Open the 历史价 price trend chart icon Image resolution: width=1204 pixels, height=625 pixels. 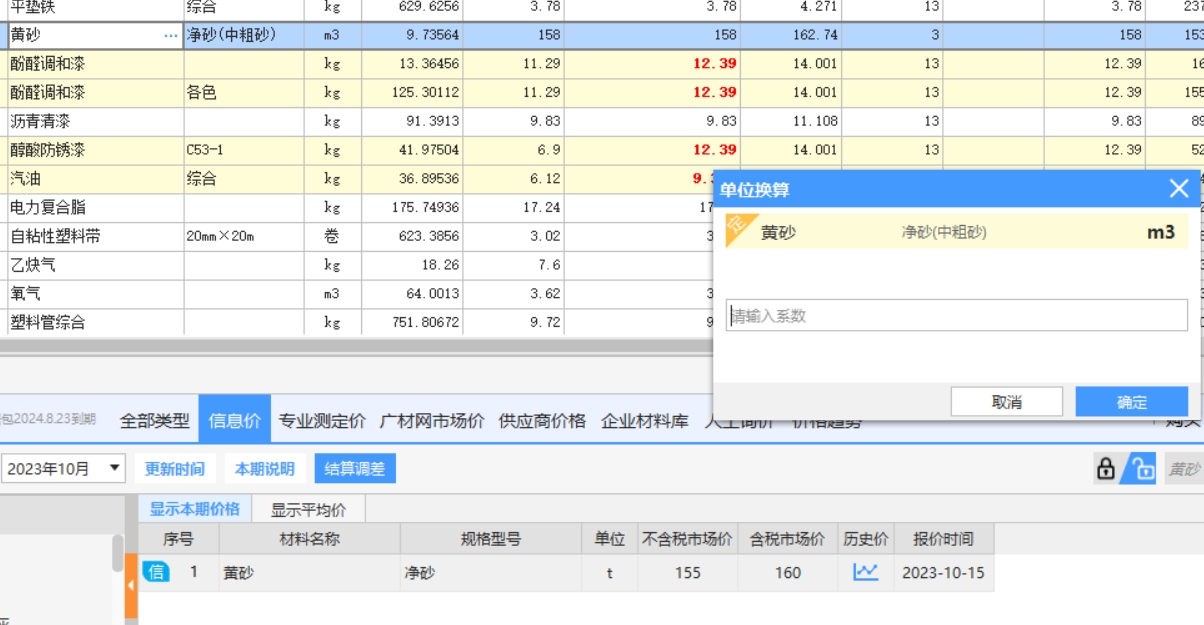pos(865,572)
